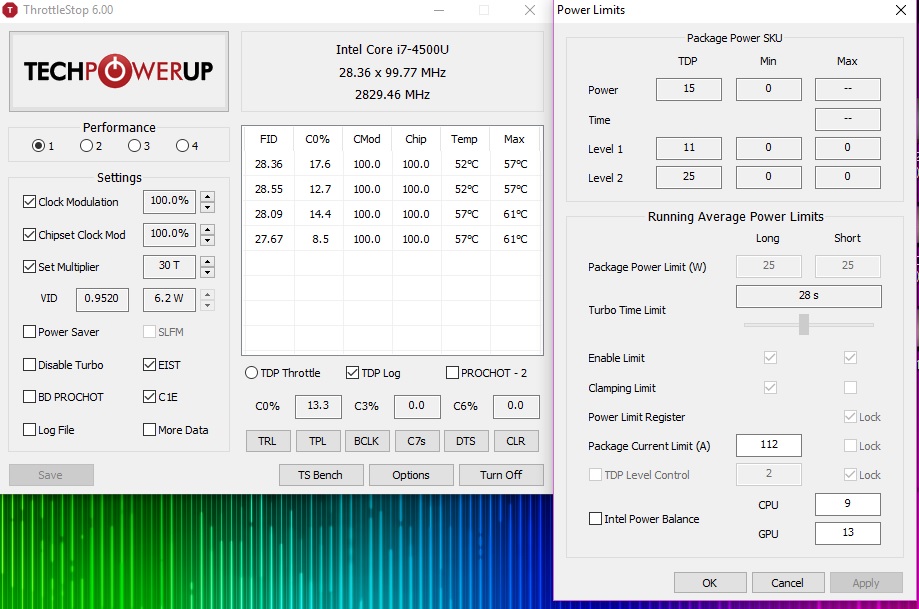
Task: Click the Power Balance GPU field showing 13
Action: (847, 533)
